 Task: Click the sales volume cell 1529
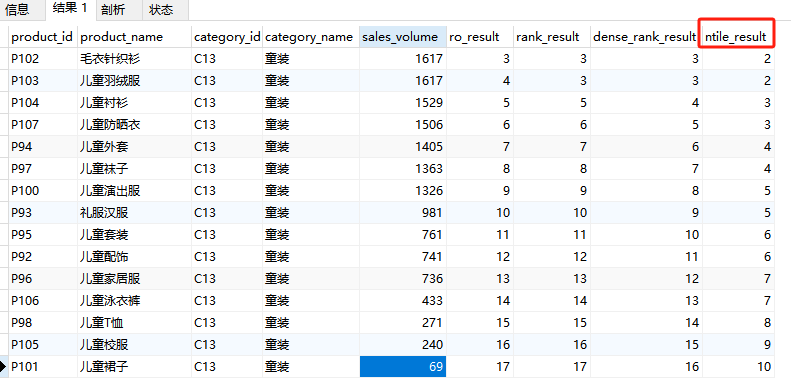[403, 103]
